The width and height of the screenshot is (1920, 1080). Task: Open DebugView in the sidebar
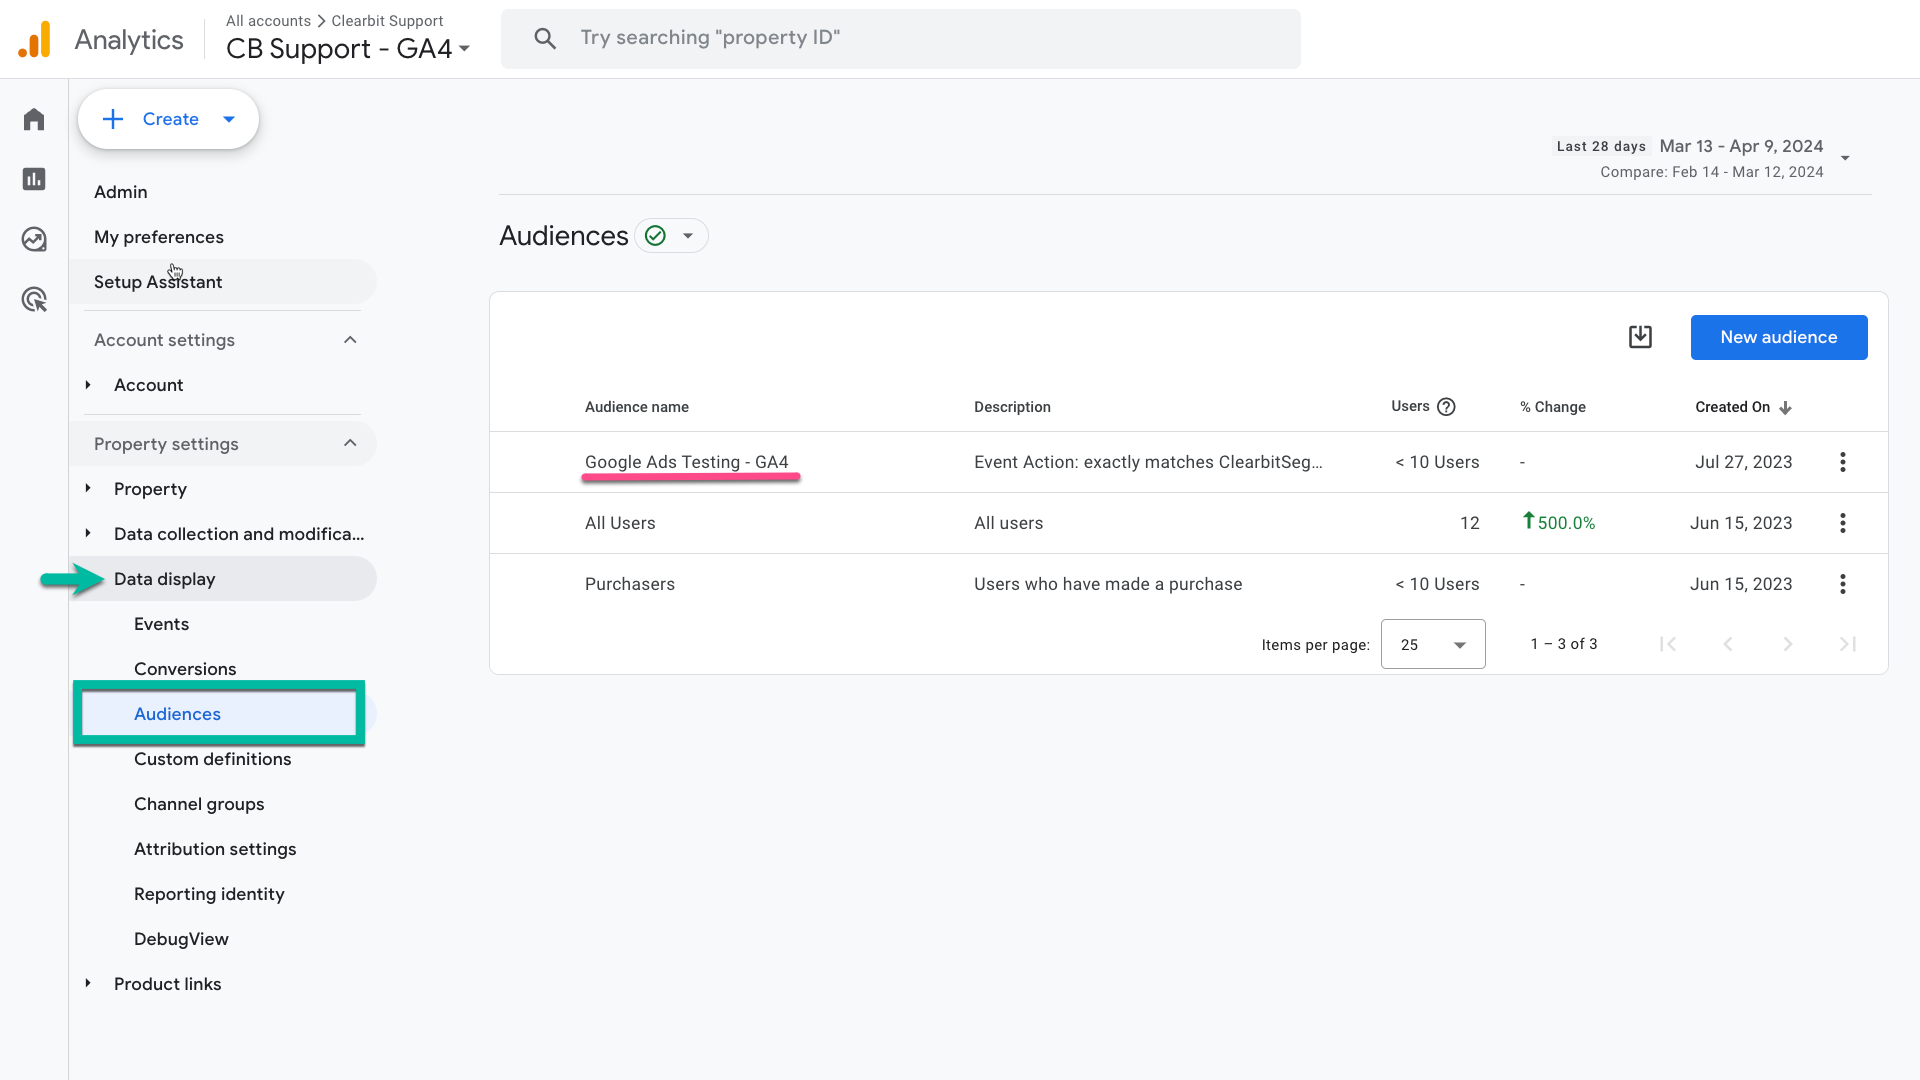[x=181, y=939]
